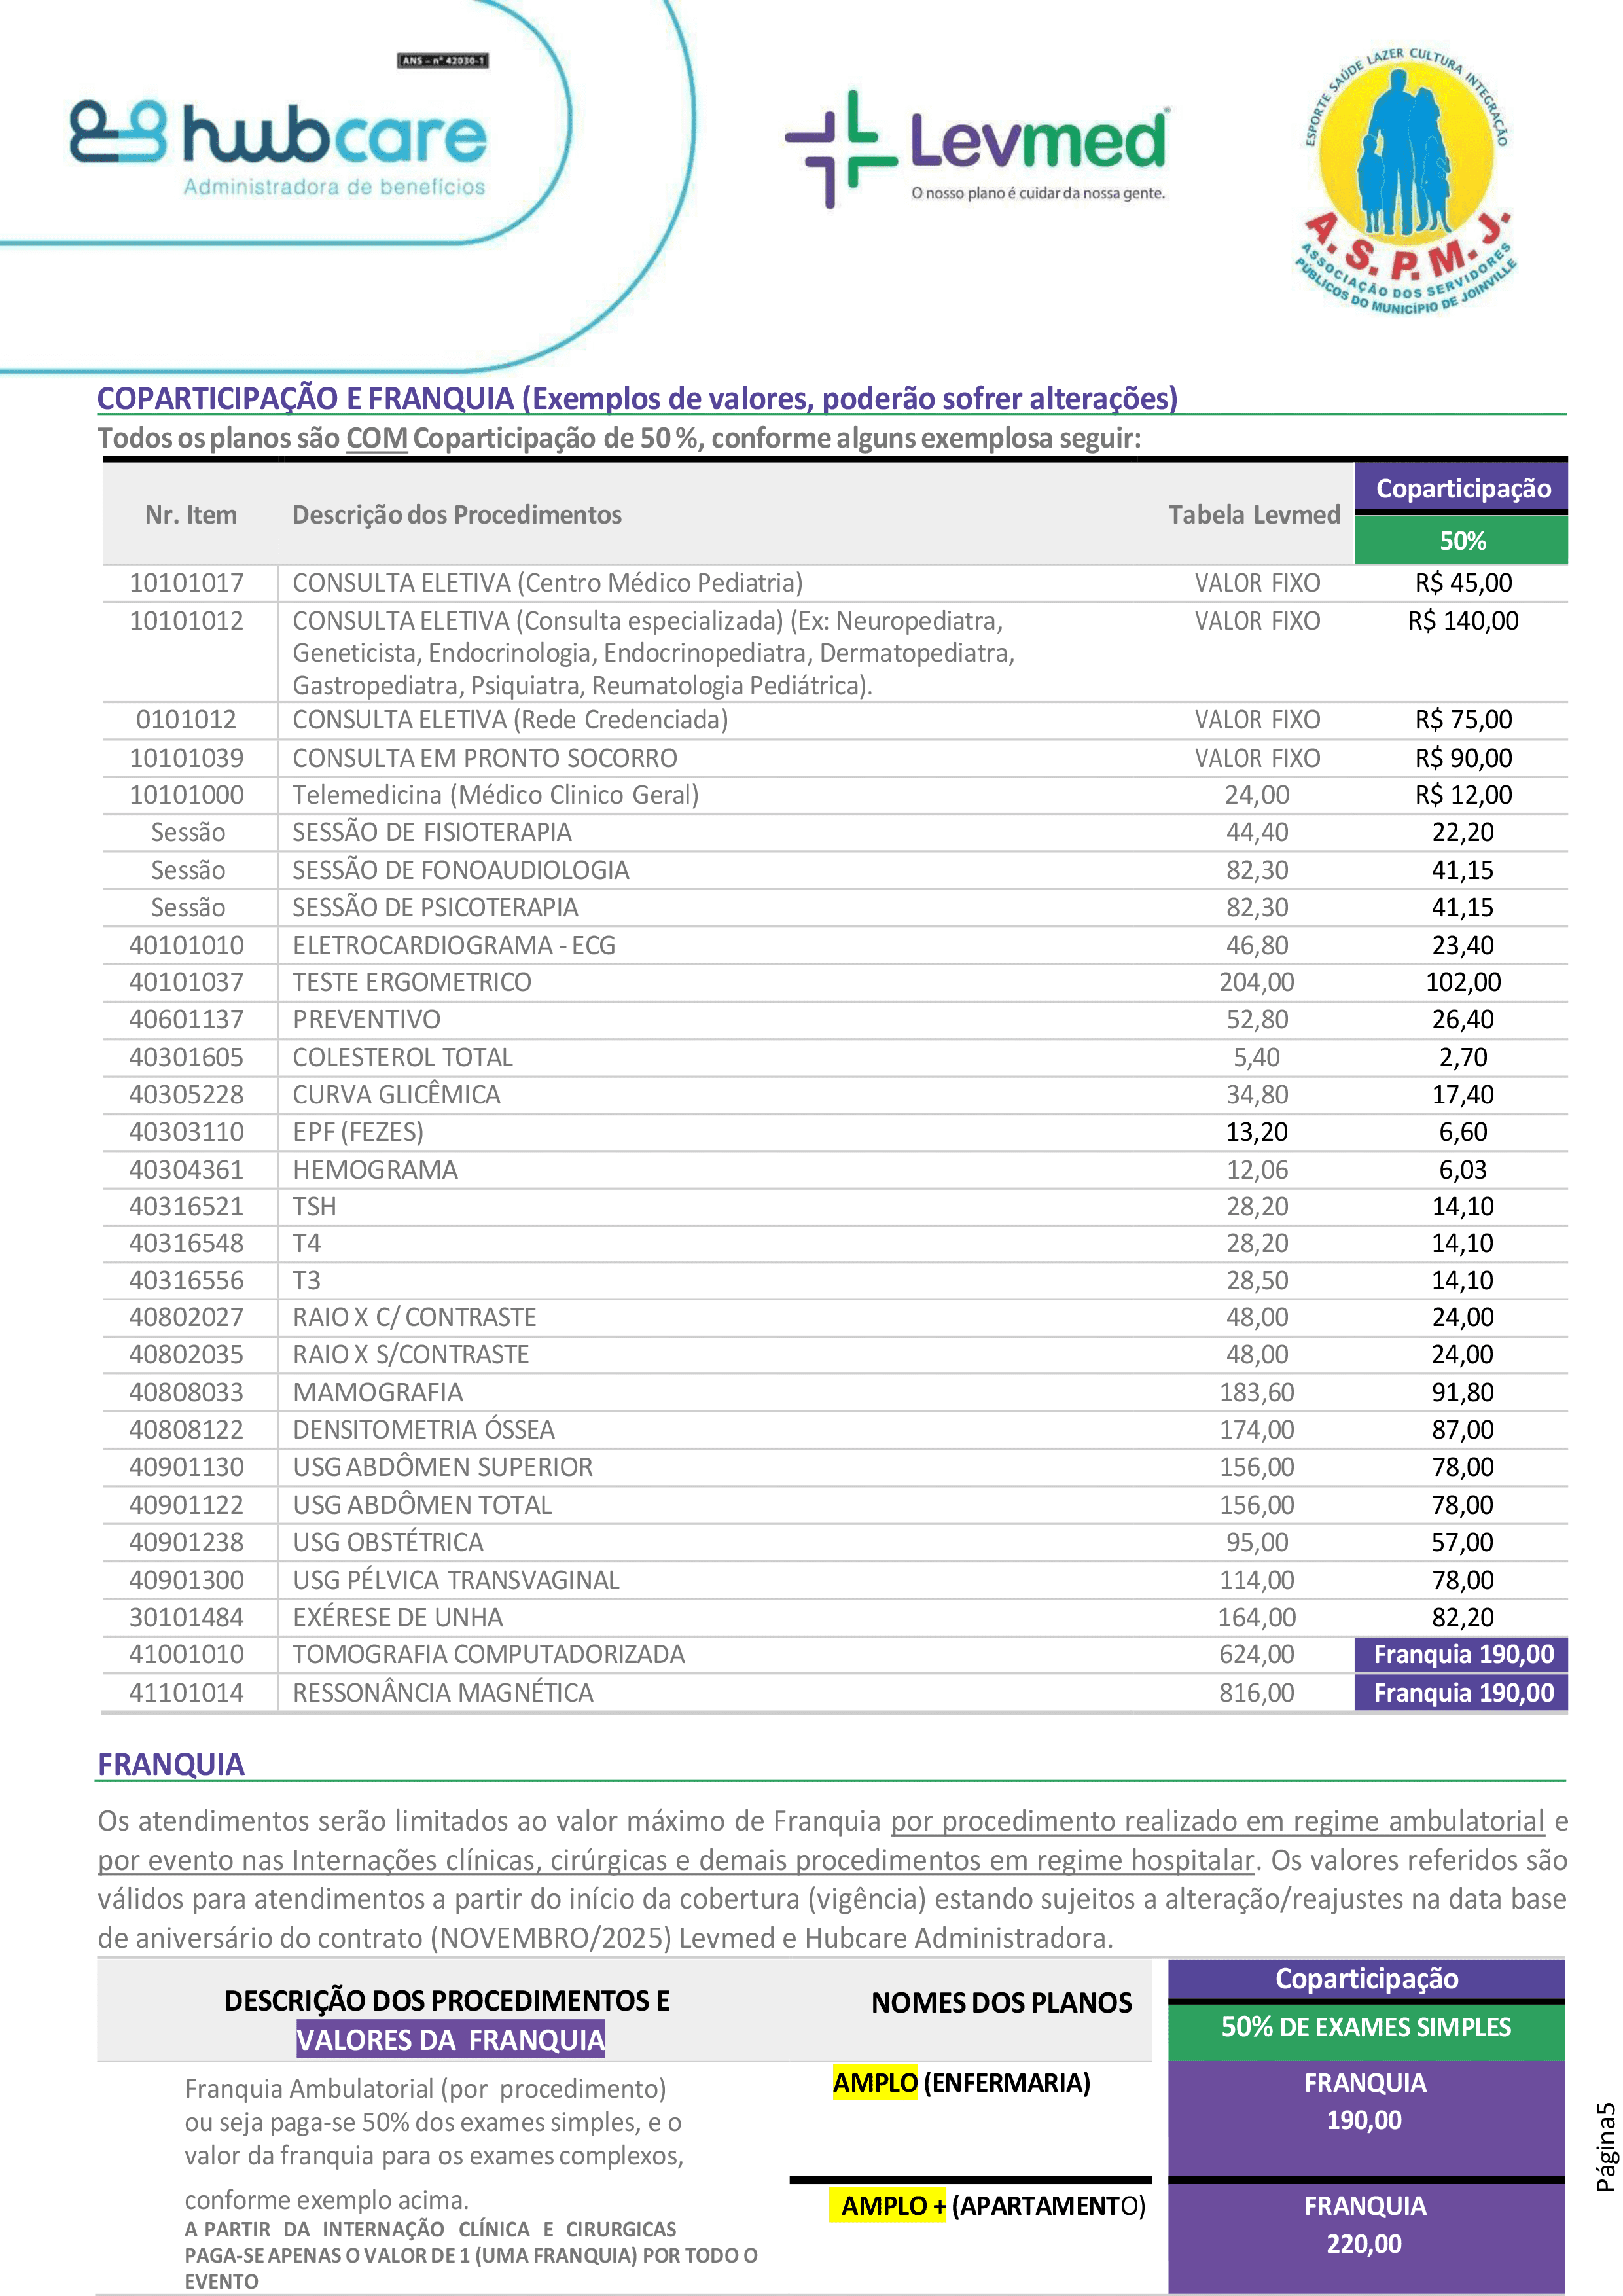
Task: Select the 'PREVENTIVO' procedure
Action: (366, 1019)
